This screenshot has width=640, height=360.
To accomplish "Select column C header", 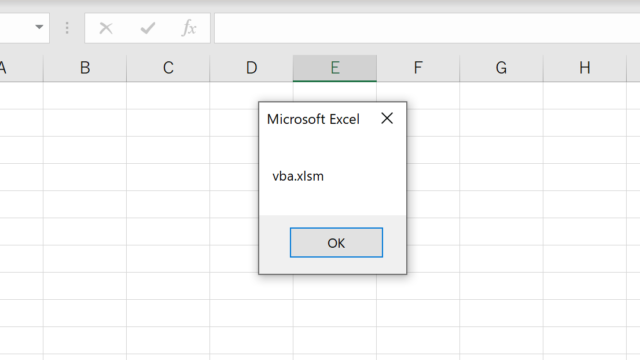I will tap(168, 68).
